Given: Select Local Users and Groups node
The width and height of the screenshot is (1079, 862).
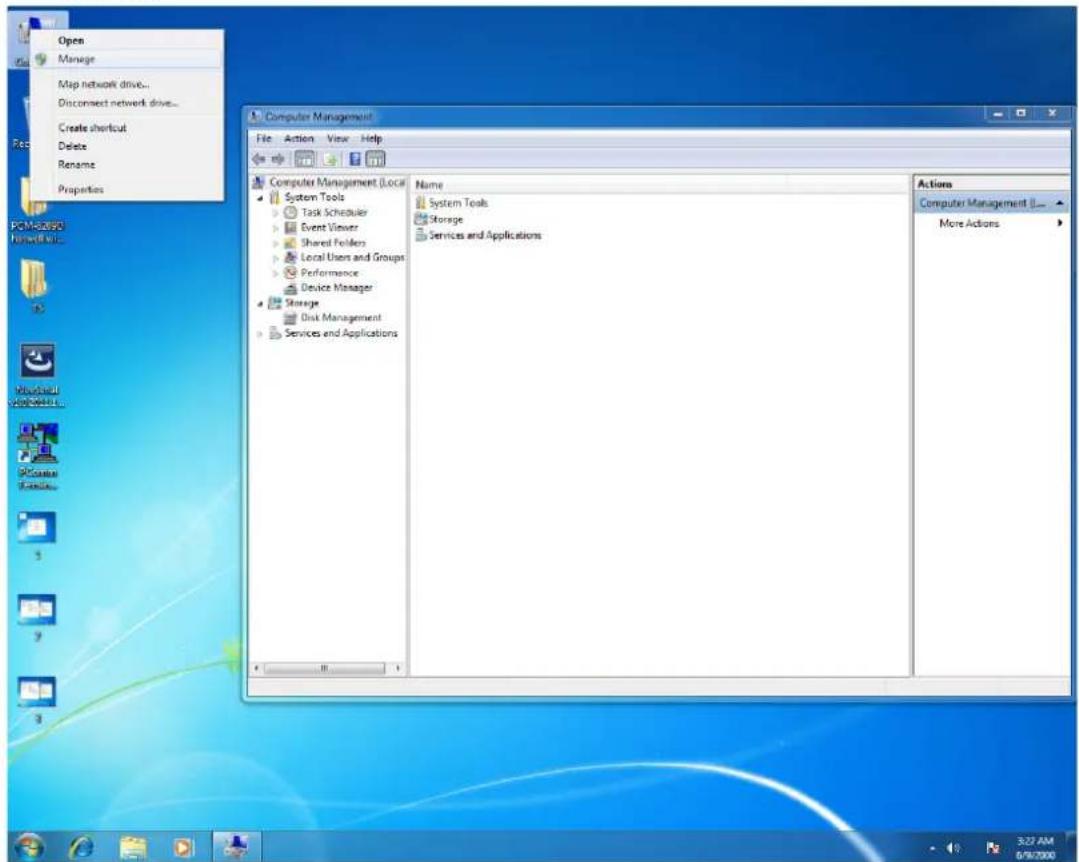Looking at the screenshot, I should (345, 257).
